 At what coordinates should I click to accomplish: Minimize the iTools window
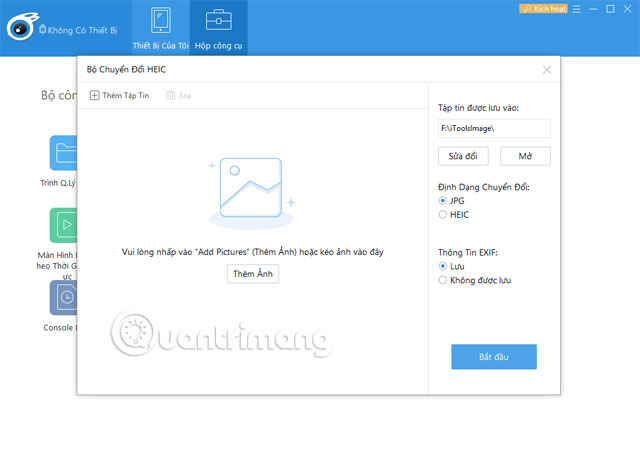tap(593, 9)
